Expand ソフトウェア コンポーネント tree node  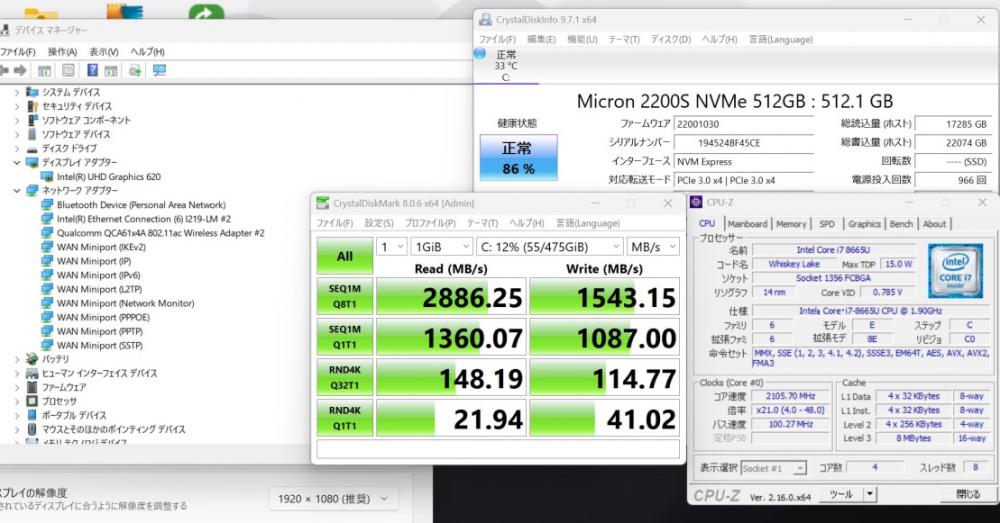(x=17, y=121)
